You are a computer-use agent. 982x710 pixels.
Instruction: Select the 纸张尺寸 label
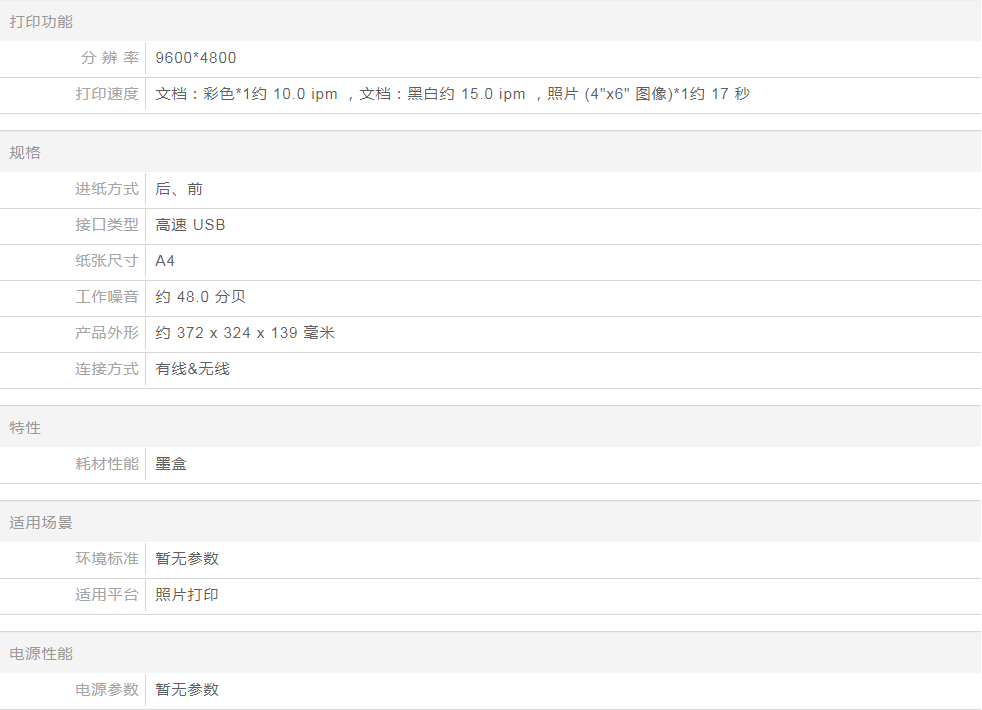(x=107, y=261)
